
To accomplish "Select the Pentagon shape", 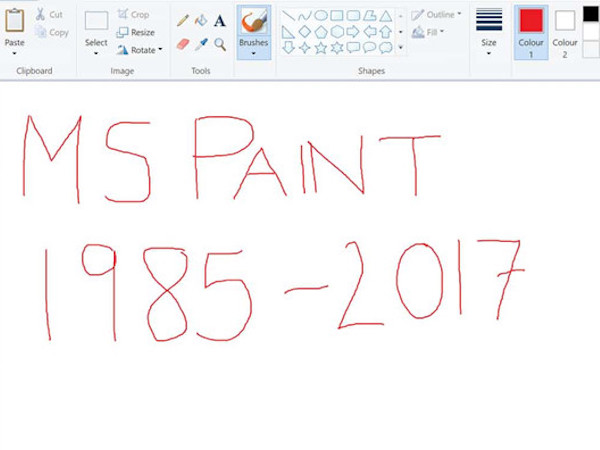I will pos(321,31).
